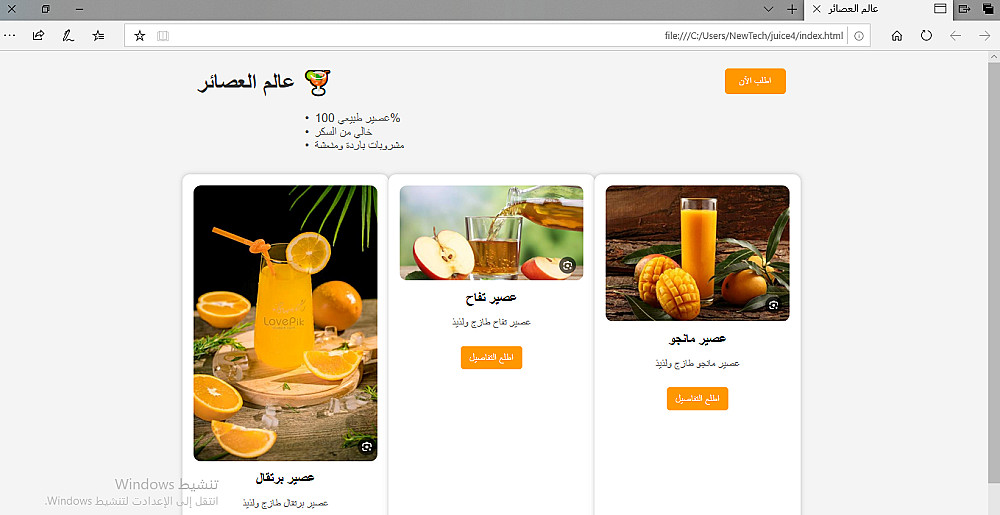Open the Add notes pen tool

point(68,36)
